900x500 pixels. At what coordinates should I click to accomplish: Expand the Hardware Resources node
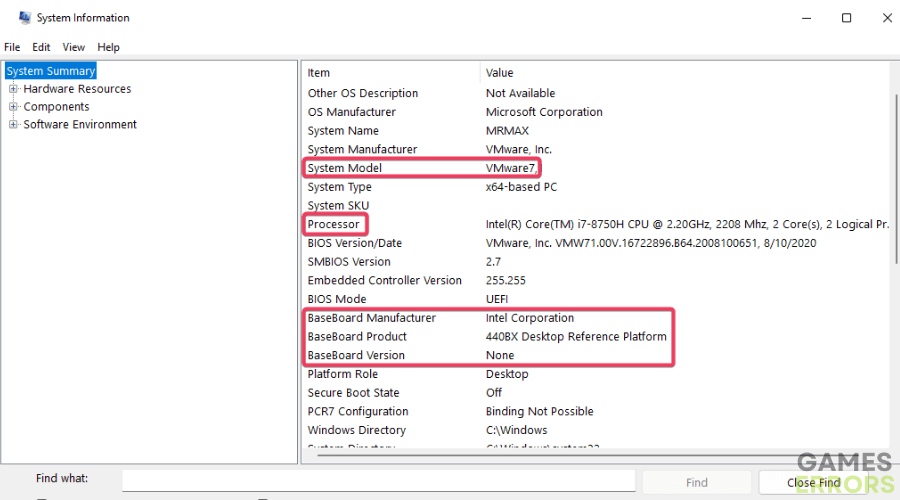[x=13, y=89]
